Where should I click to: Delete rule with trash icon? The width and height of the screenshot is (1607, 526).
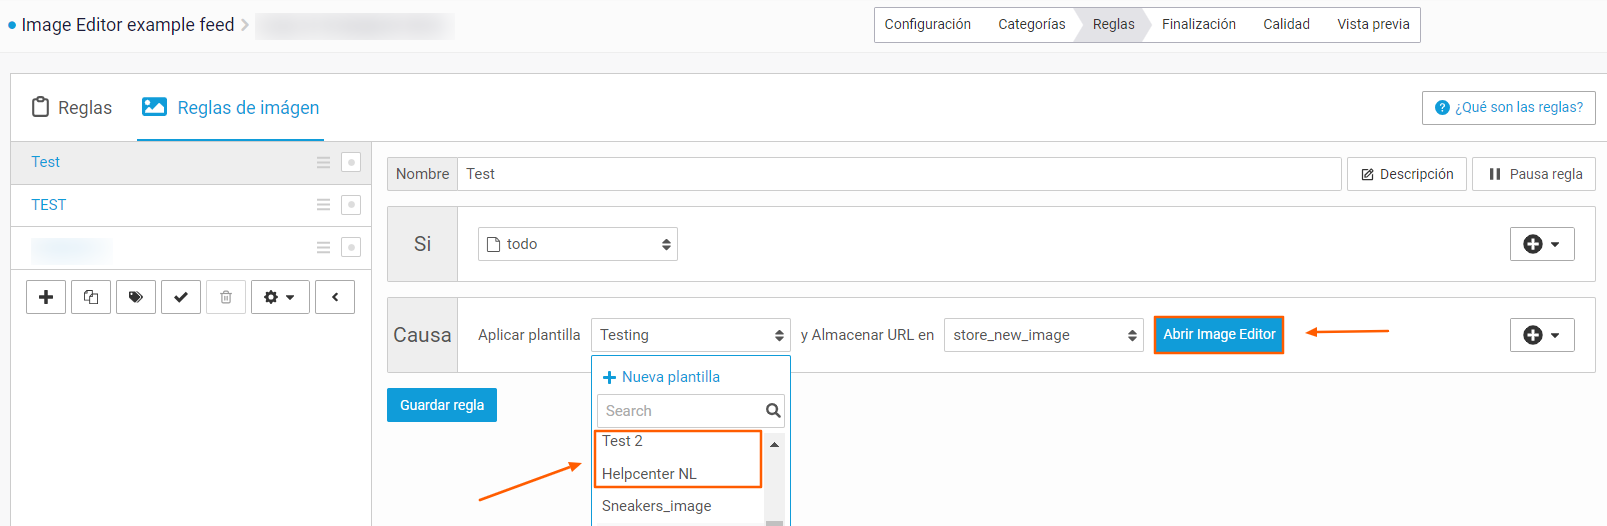(226, 297)
